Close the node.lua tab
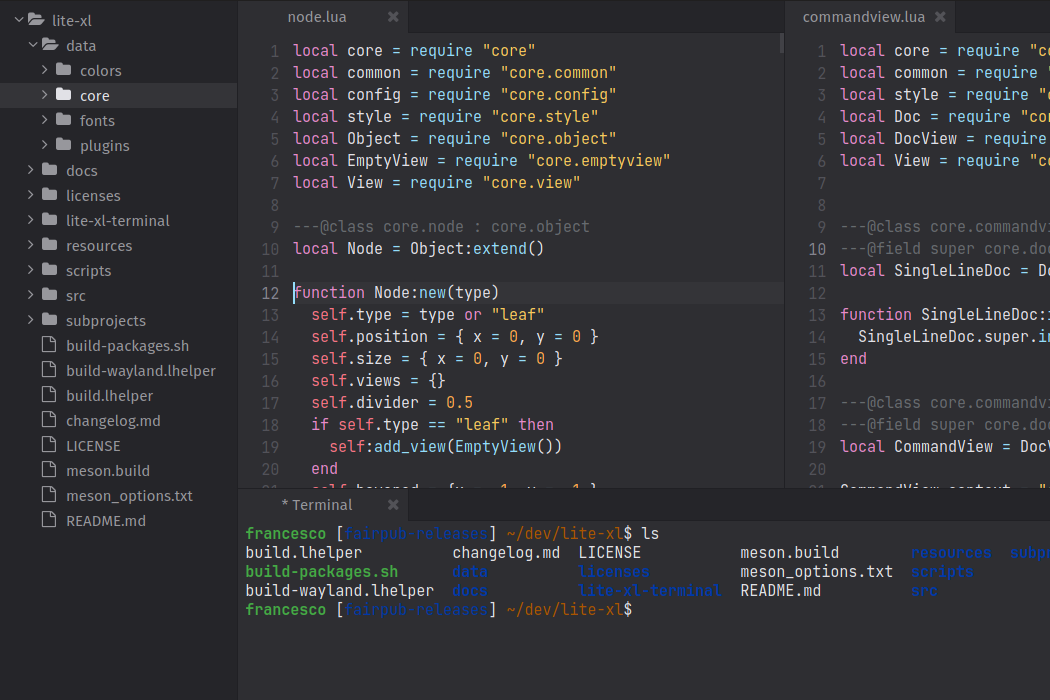Image resolution: width=1050 pixels, height=700 pixels. pyautogui.click(x=393, y=17)
